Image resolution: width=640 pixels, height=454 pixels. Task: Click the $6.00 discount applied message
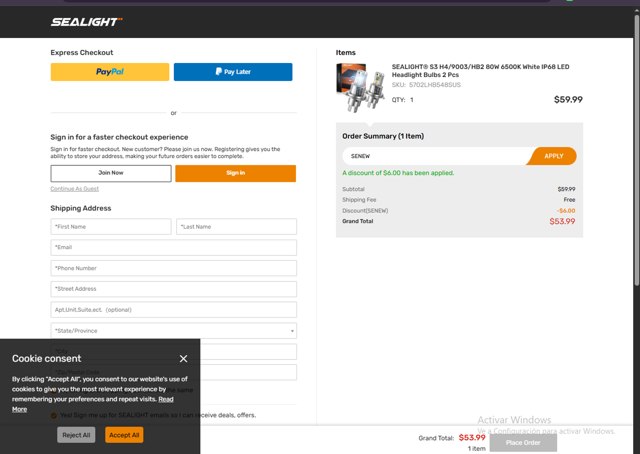coord(398,173)
